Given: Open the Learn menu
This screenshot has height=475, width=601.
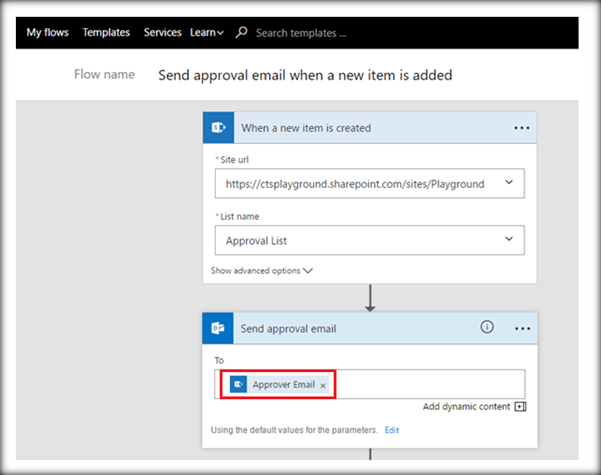Looking at the screenshot, I should click(x=207, y=32).
